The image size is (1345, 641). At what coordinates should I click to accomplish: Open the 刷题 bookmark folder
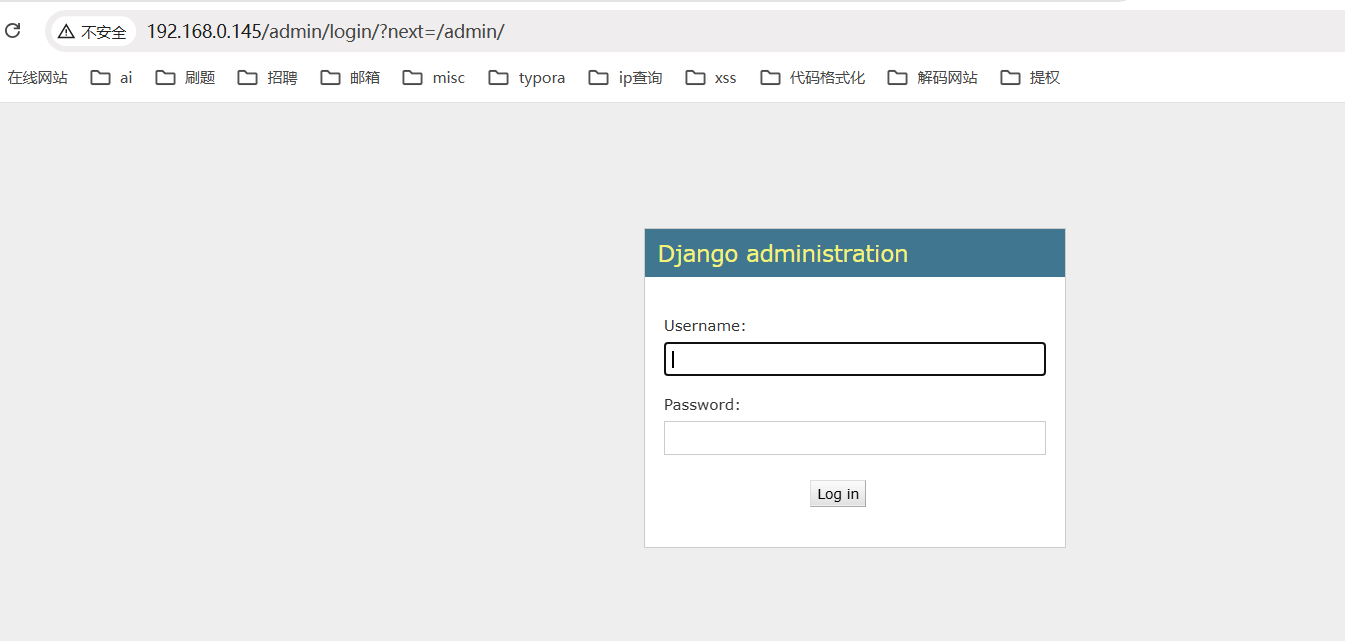tap(185, 78)
